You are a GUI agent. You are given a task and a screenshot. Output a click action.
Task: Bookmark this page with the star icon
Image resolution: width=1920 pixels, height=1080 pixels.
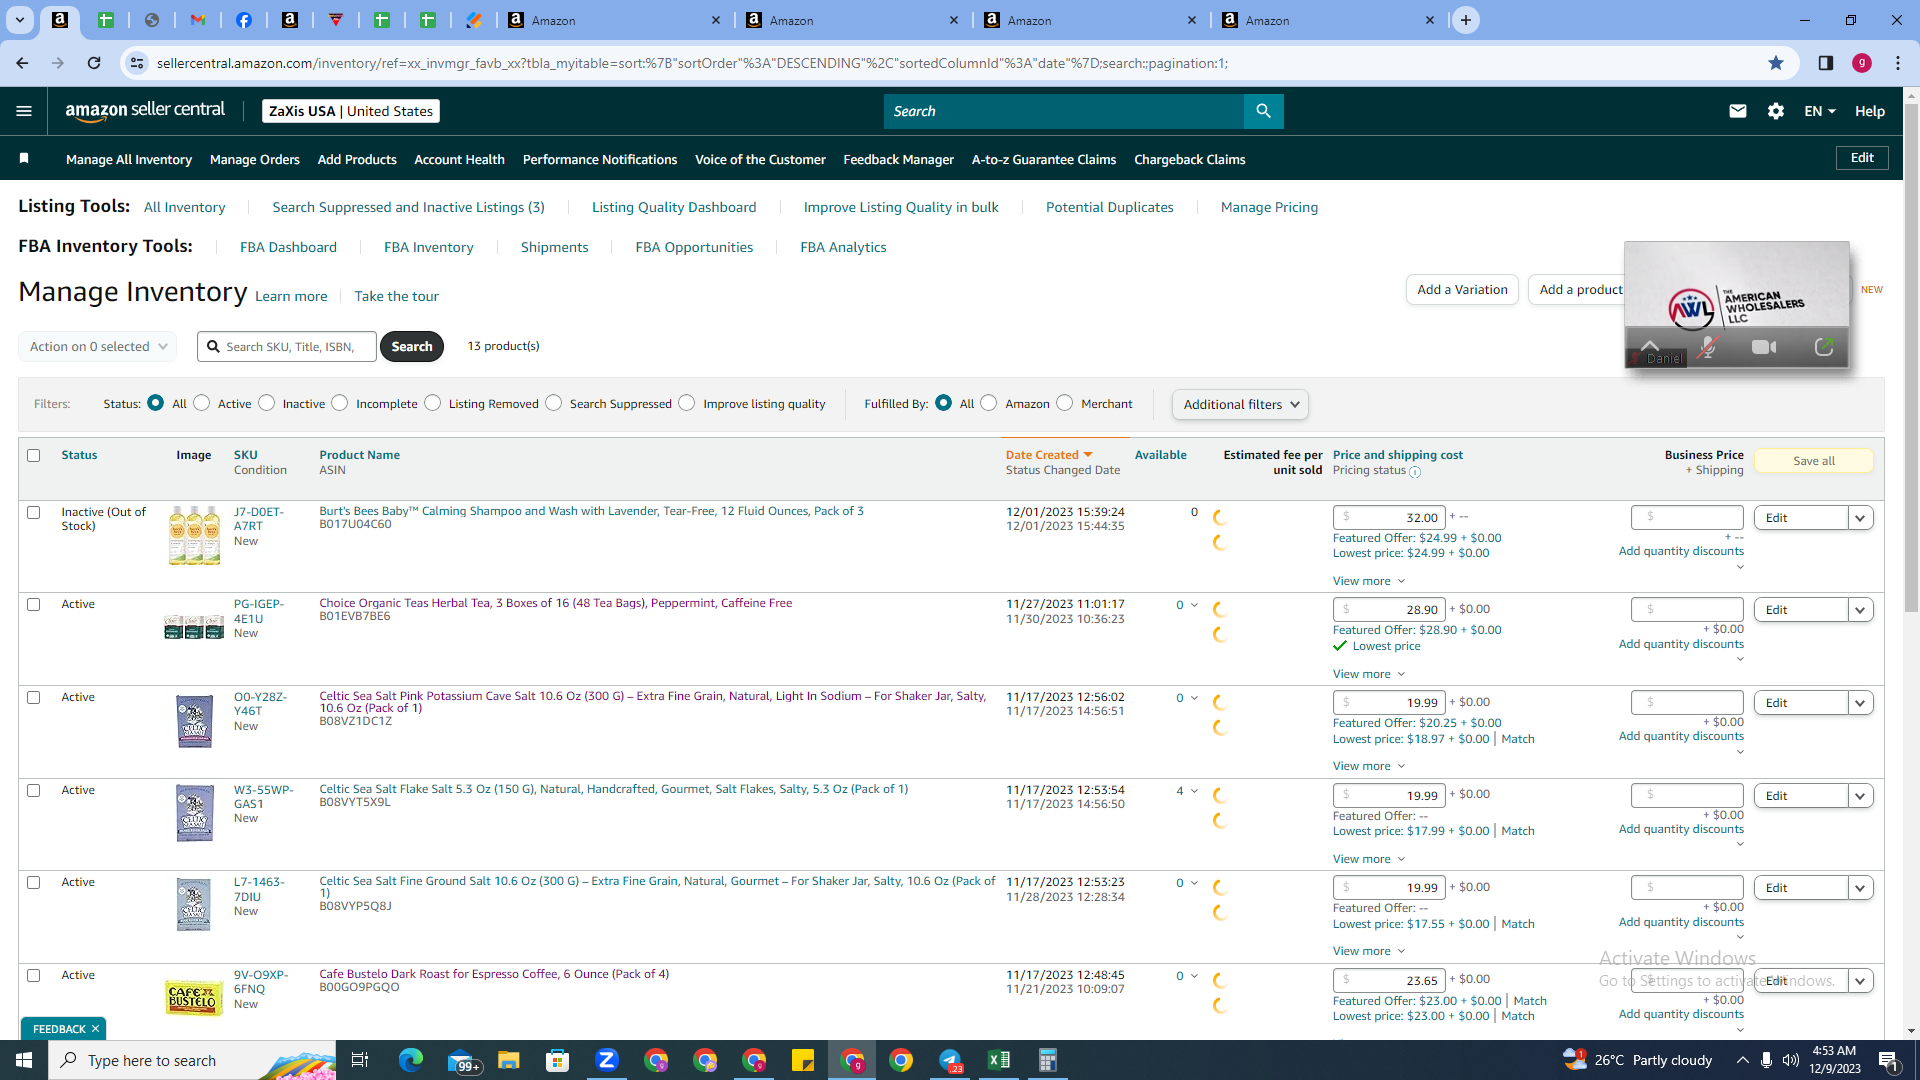[1776, 63]
